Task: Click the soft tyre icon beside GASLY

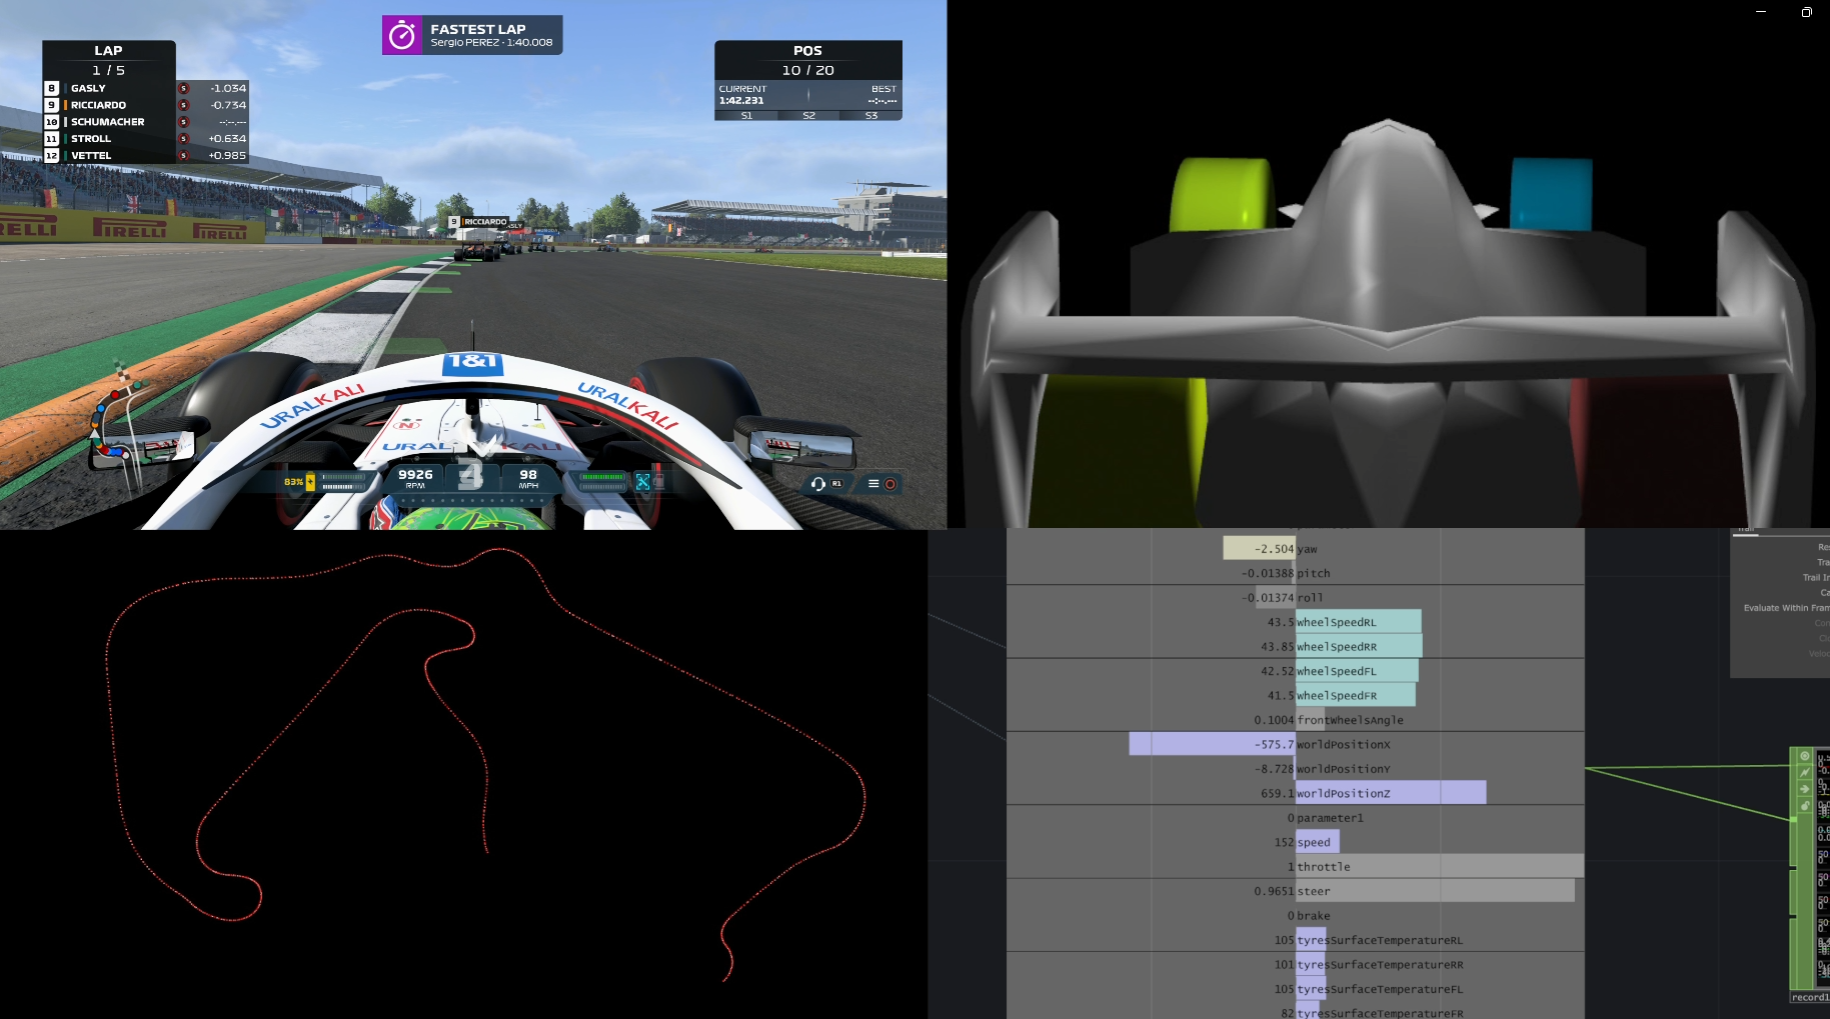Action: [183, 88]
